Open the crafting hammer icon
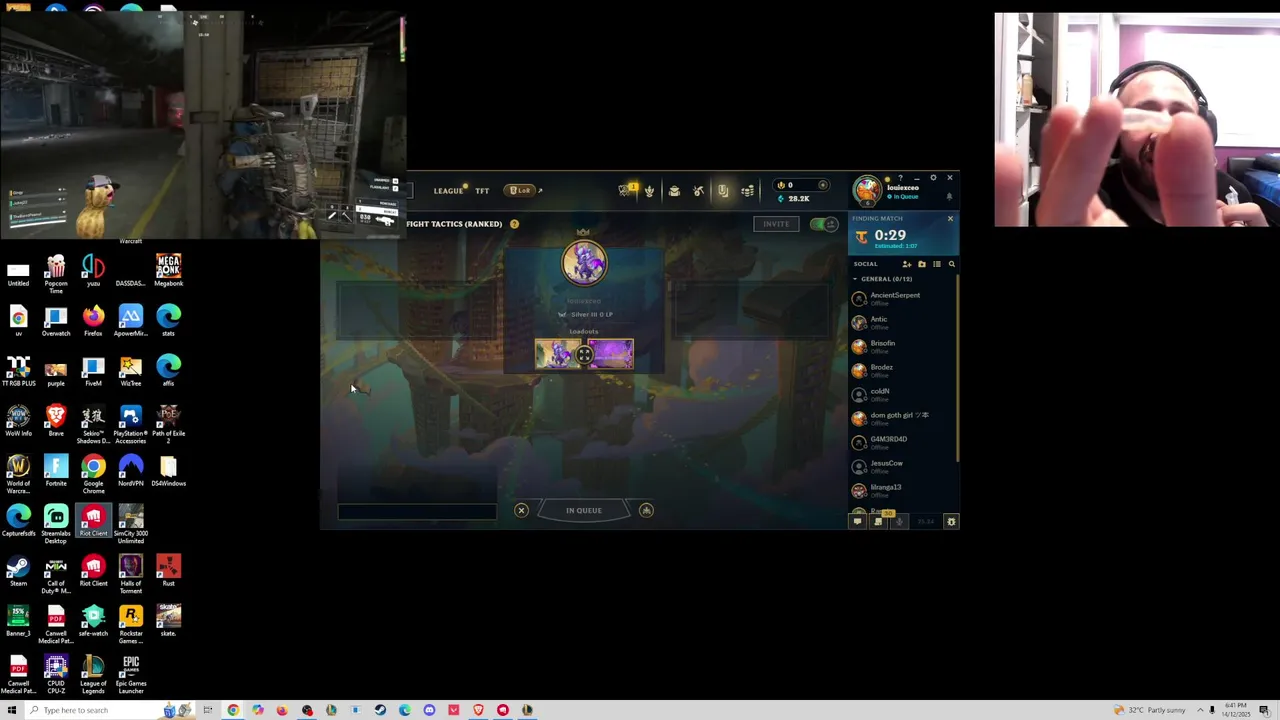Image resolution: width=1280 pixels, height=720 pixels. [698, 191]
